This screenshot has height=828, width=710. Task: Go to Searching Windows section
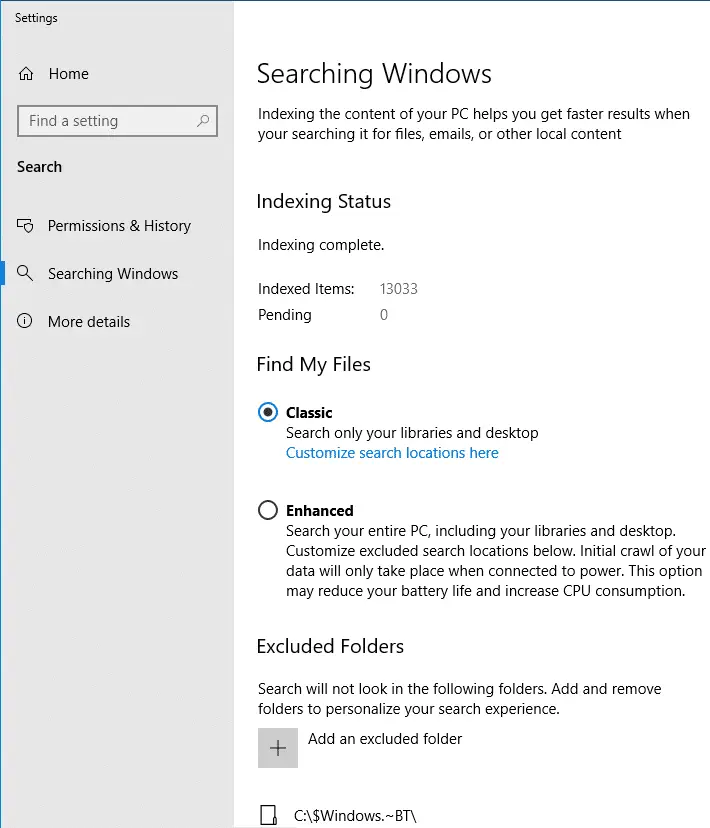point(113,274)
